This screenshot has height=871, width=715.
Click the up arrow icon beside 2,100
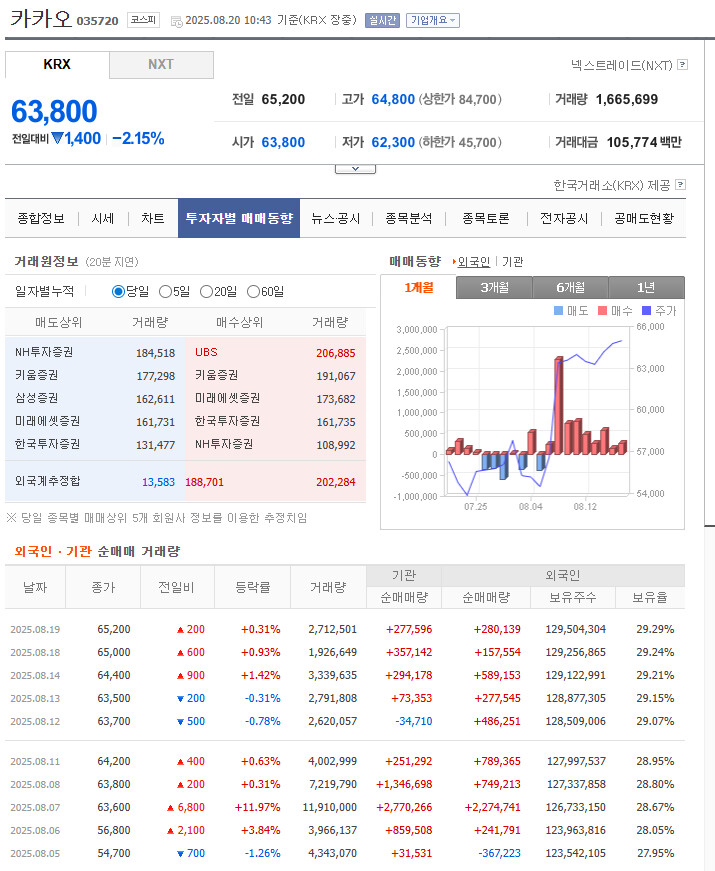pyautogui.click(x=171, y=831)
